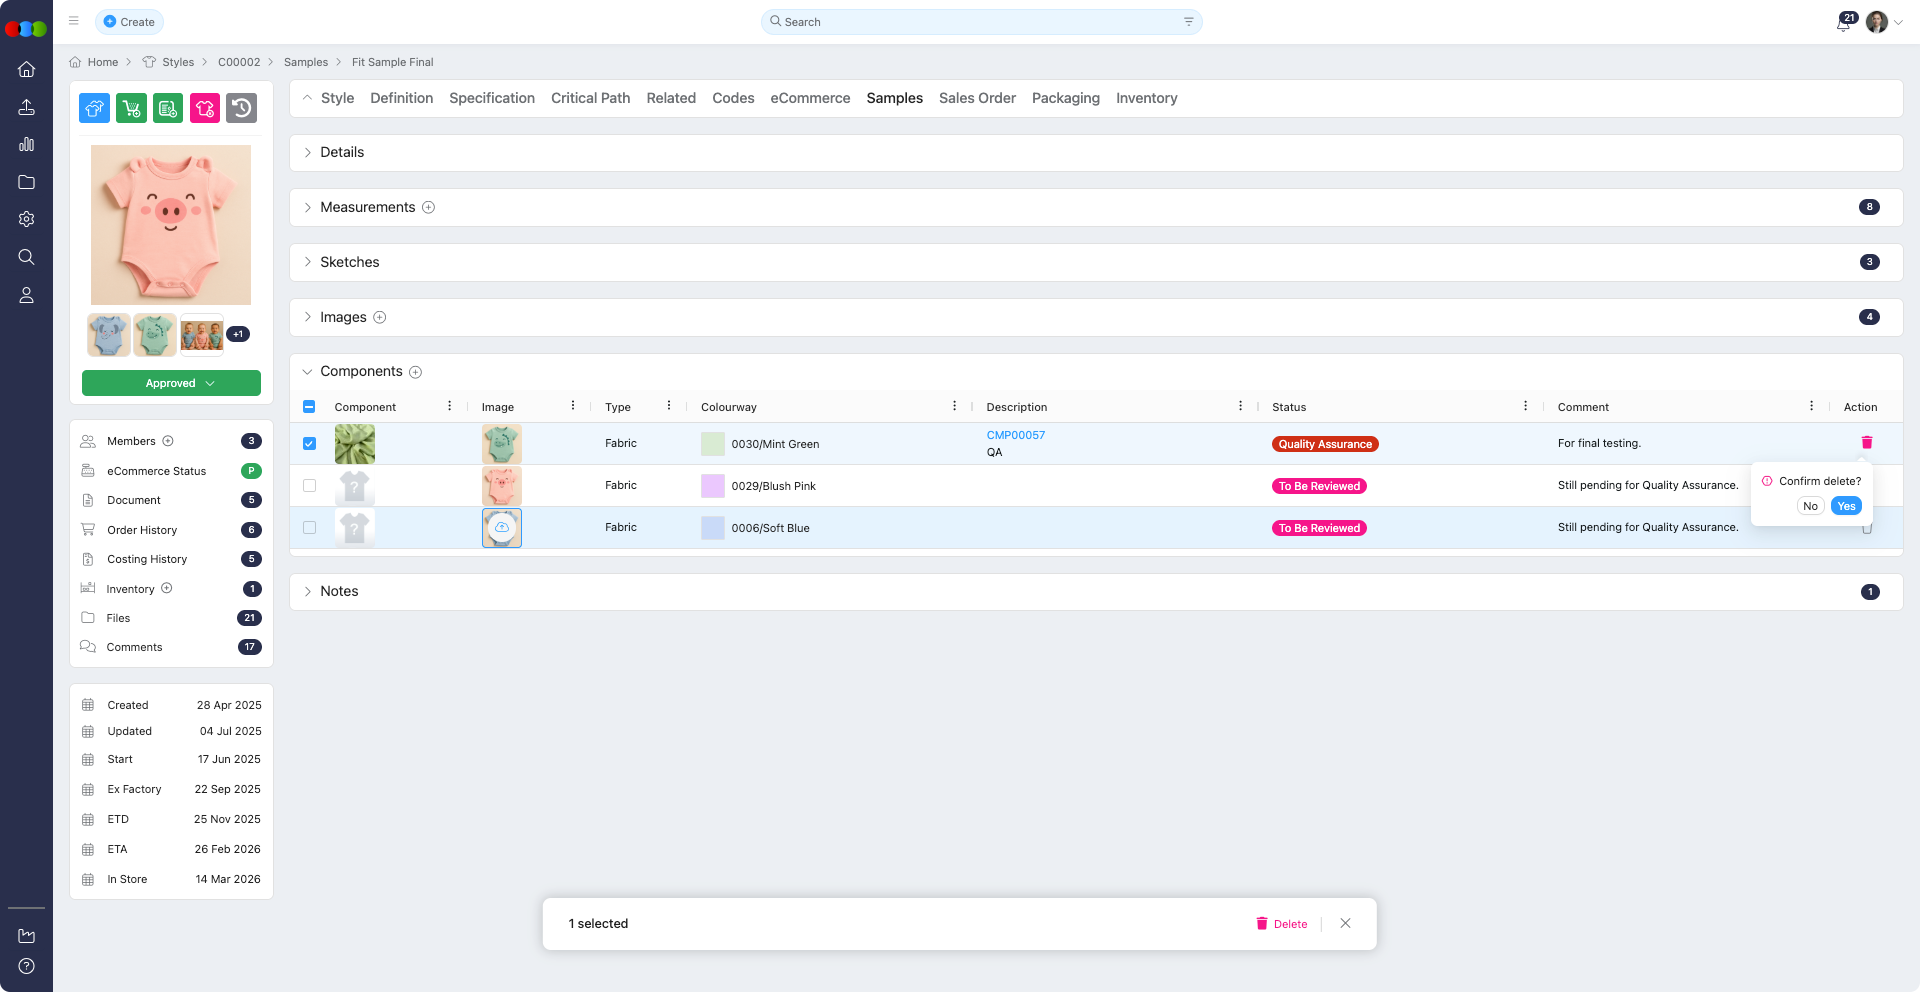This screenshot has width=1920, height=992.
Task: Open the Sales Order tab
Action: coord(976,98)
